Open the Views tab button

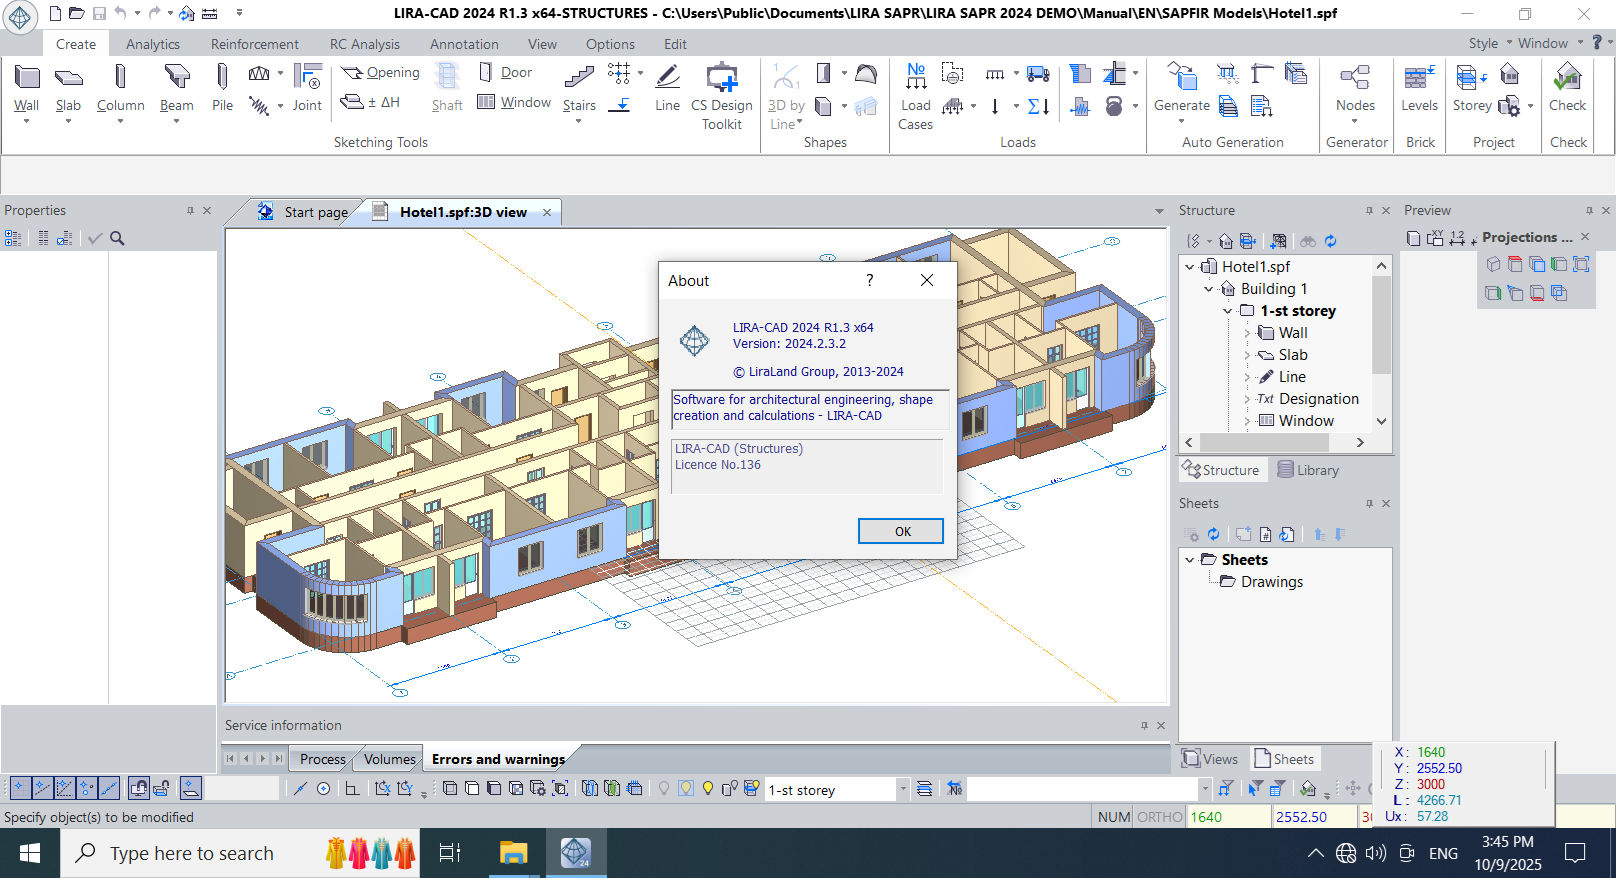(x=1210, y=759)
